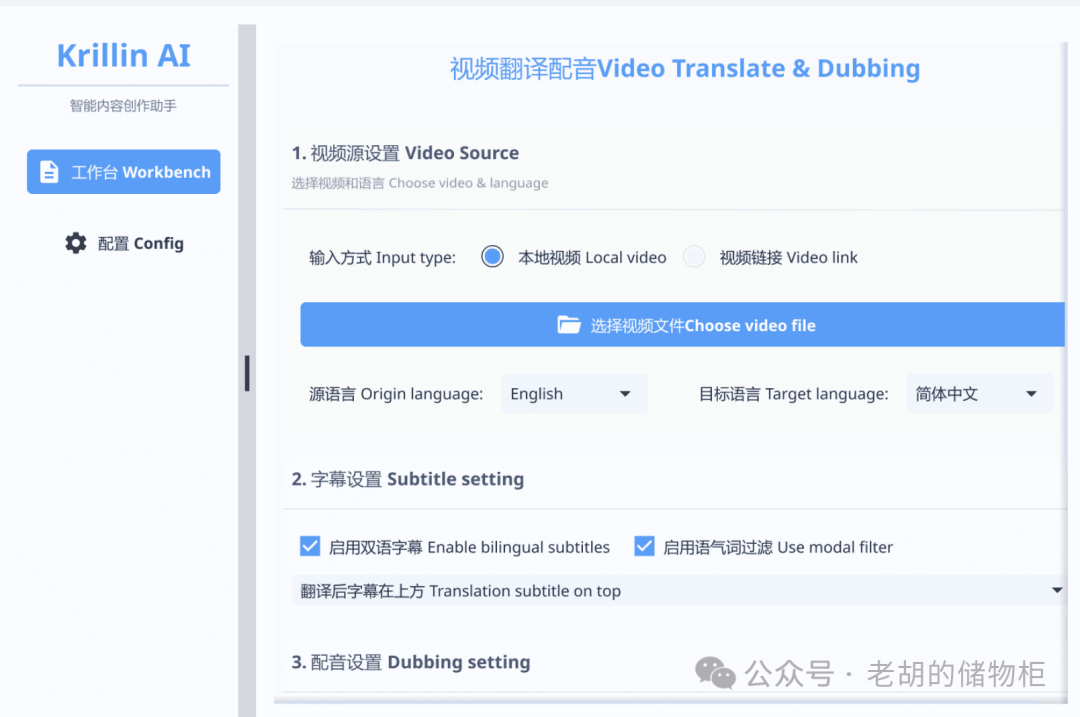
Task: Click the Video Translate & Dubbing heading
Action: [685, 69]
